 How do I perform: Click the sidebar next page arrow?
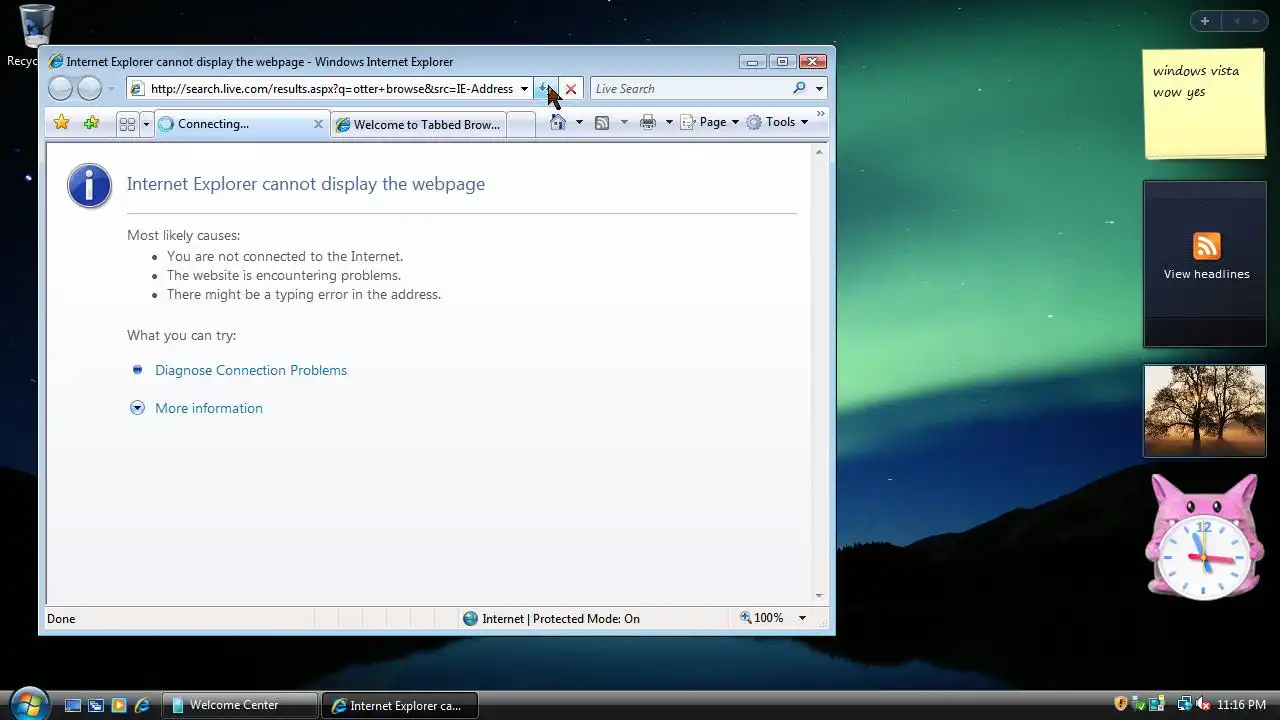pos(1255,21)
